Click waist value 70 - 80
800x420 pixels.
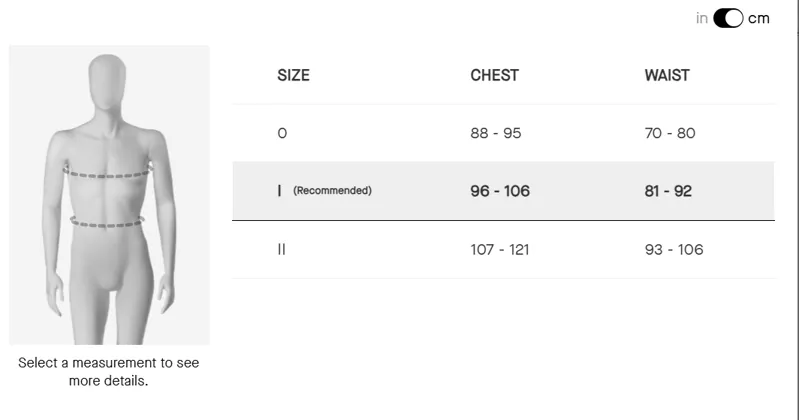[670, 133]
